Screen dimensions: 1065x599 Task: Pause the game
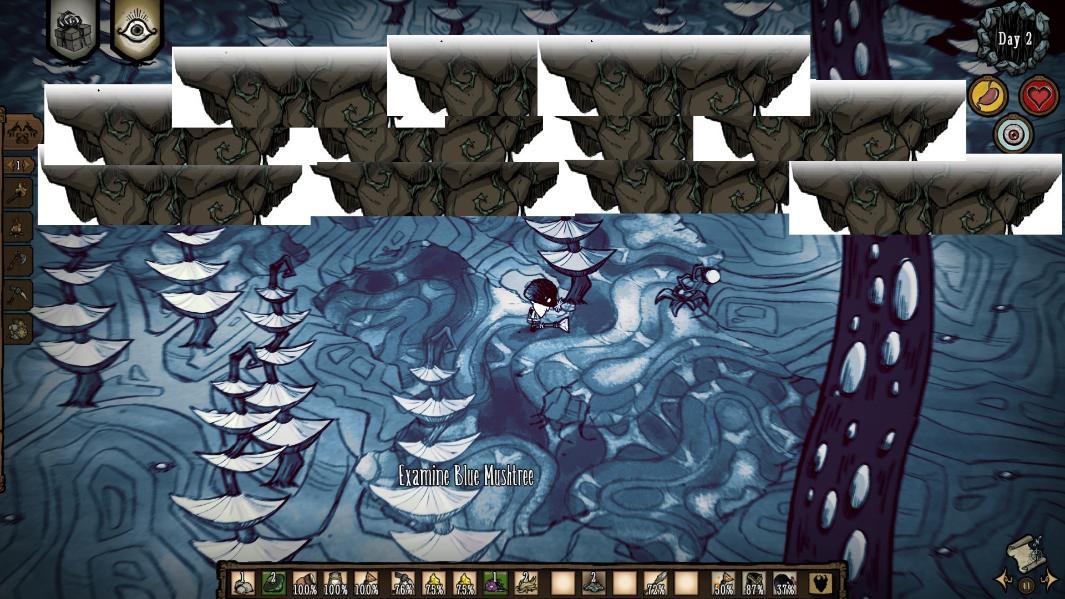coord(1027,583)
